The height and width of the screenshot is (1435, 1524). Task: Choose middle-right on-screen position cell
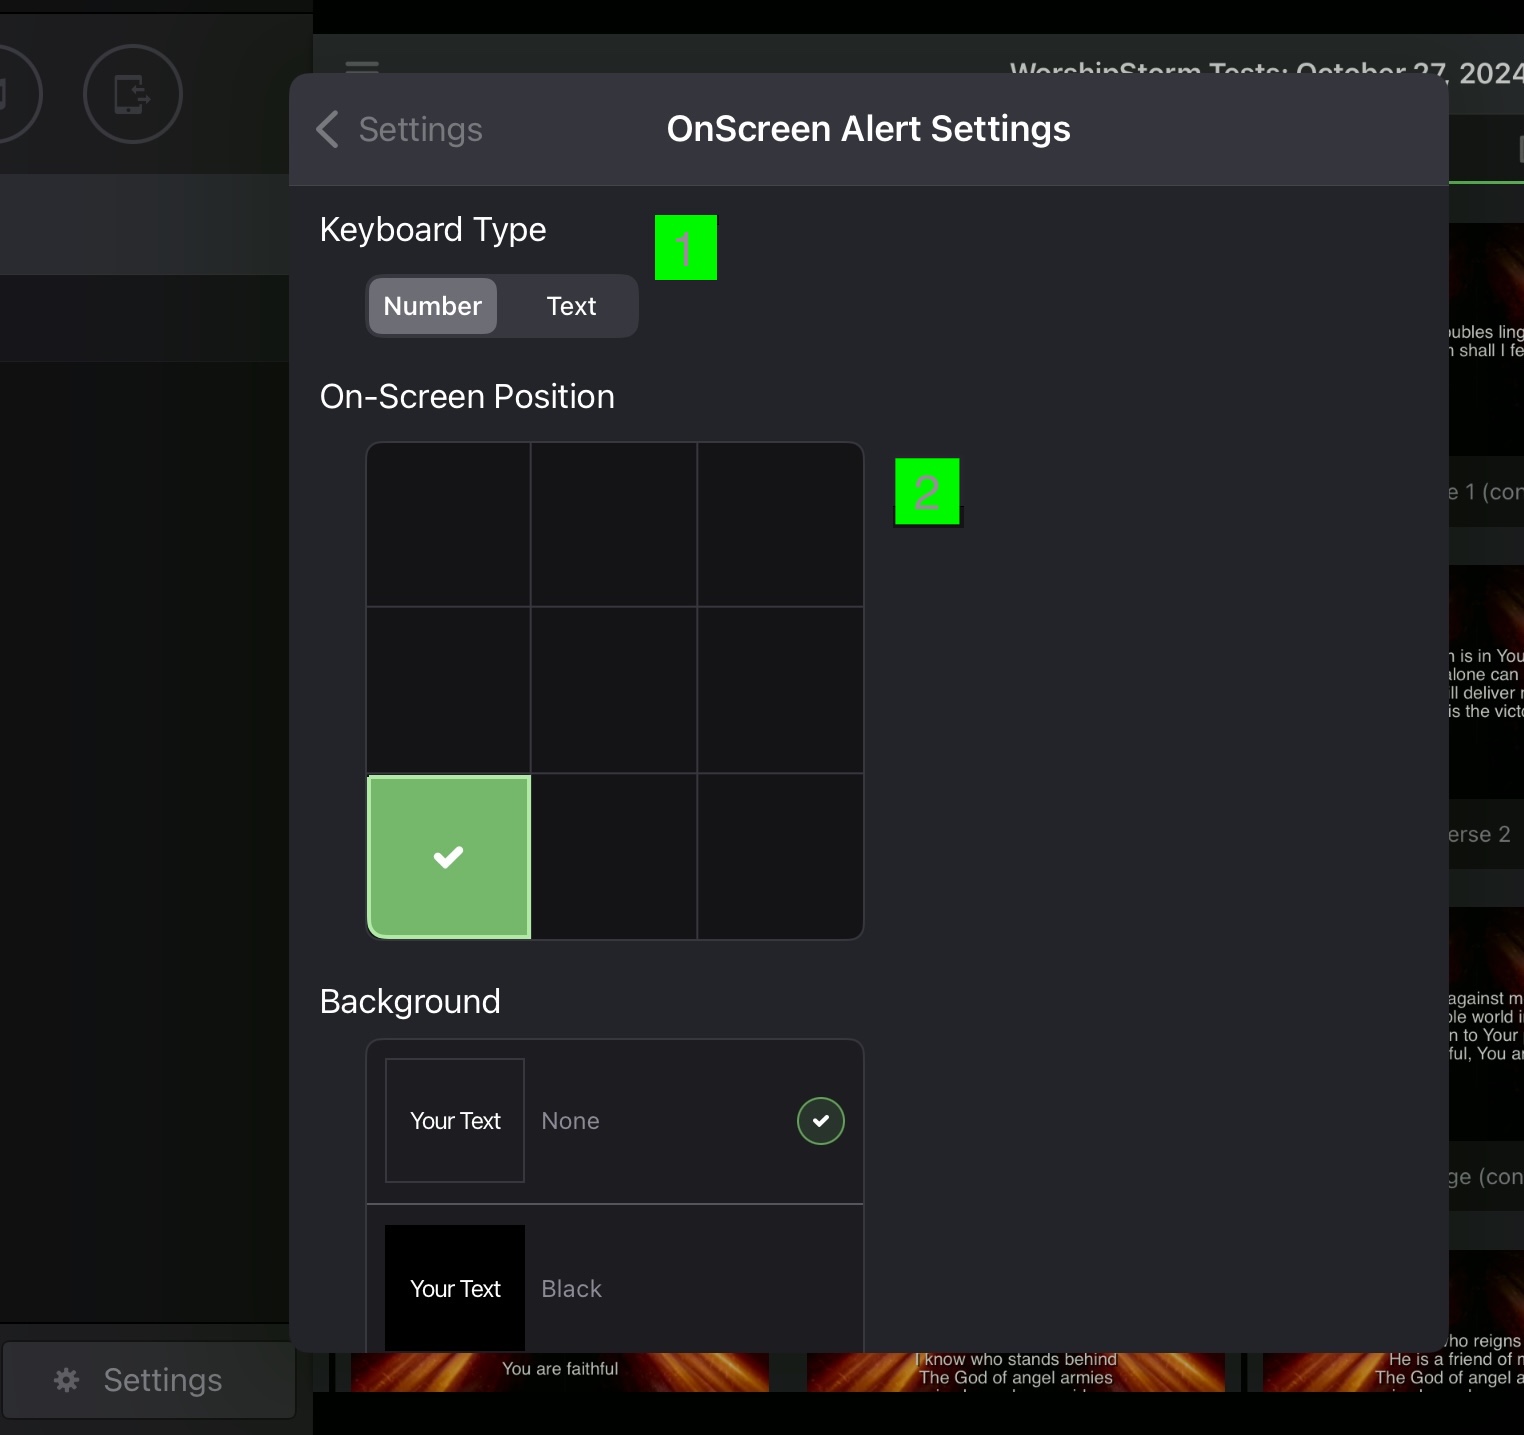pyautogui.click(x=780, y=690)
